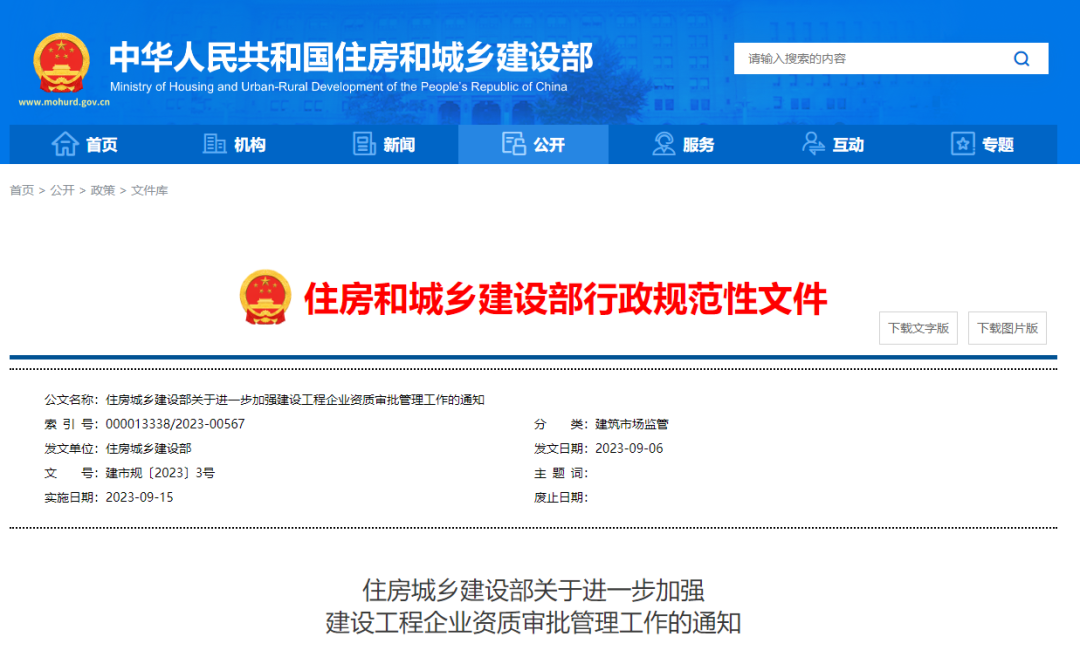Image resolution: width=1080 pixels, height=664 pixels.
Task: Click the document icon beside 公开
Action: (x=514, y=144)
